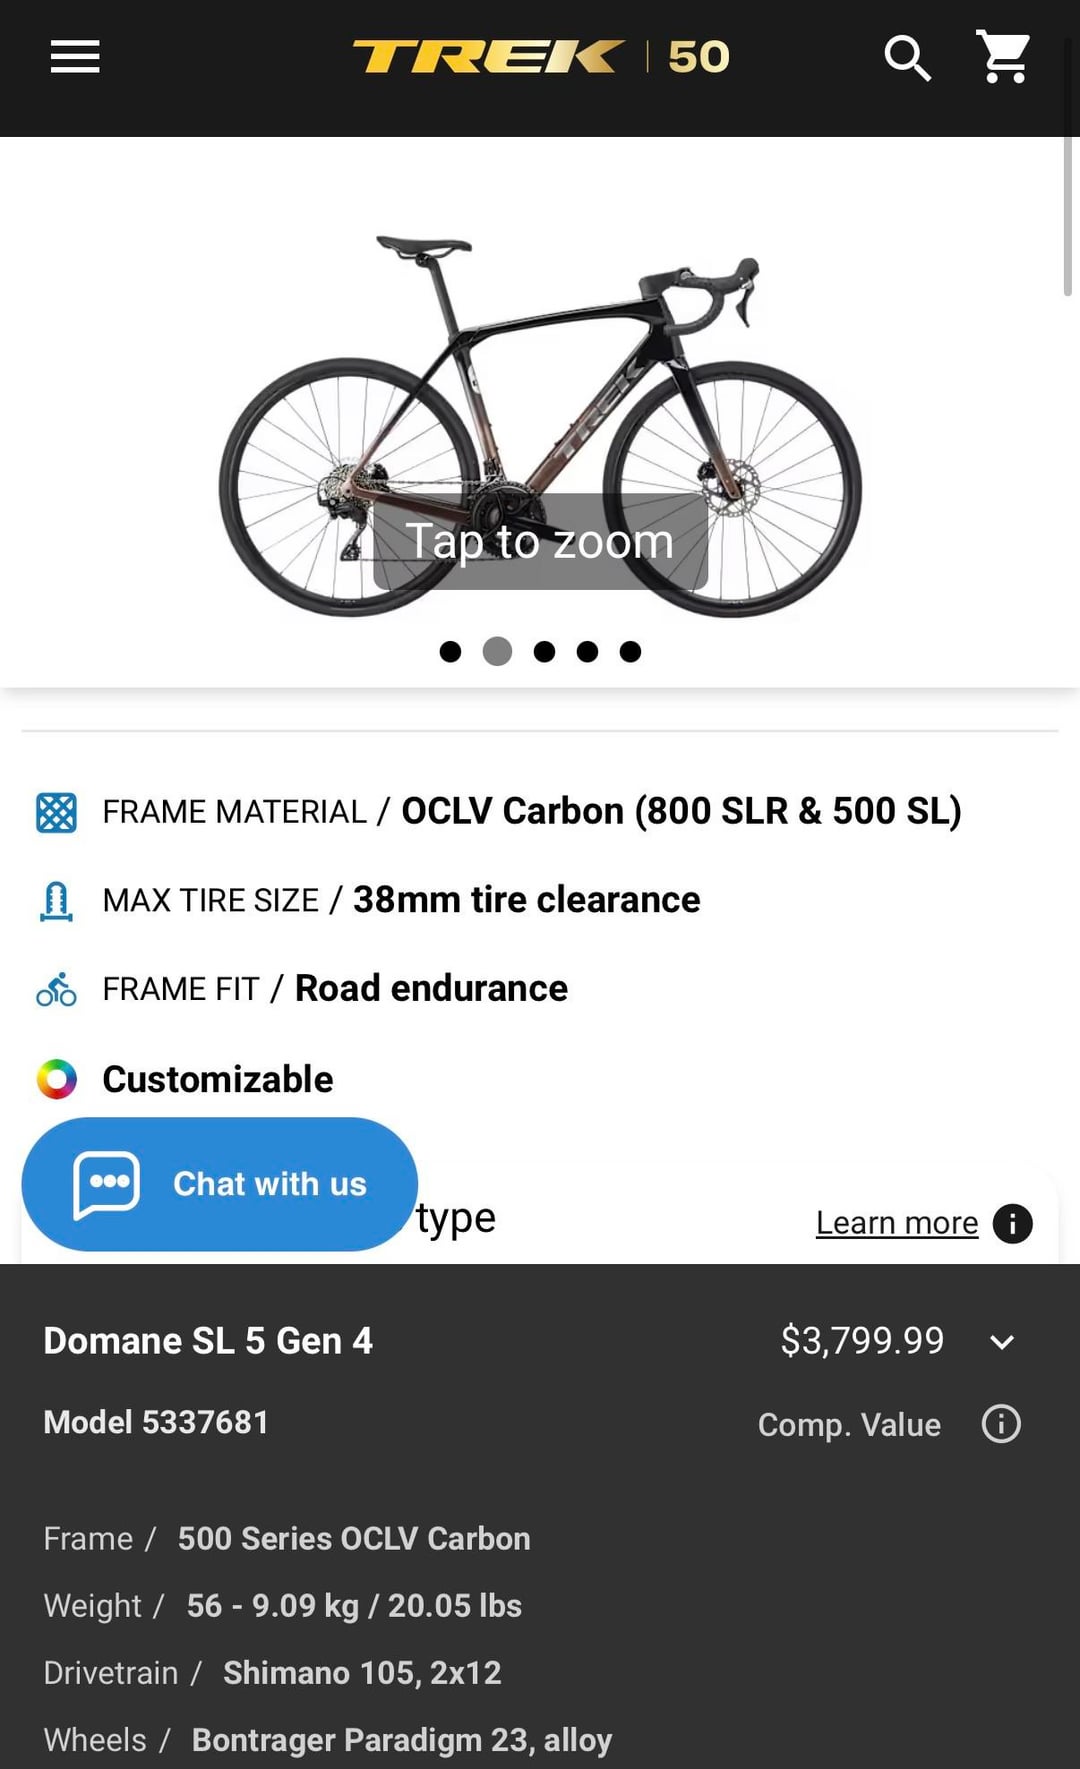Open the shopping cart

coord(1003,57)
